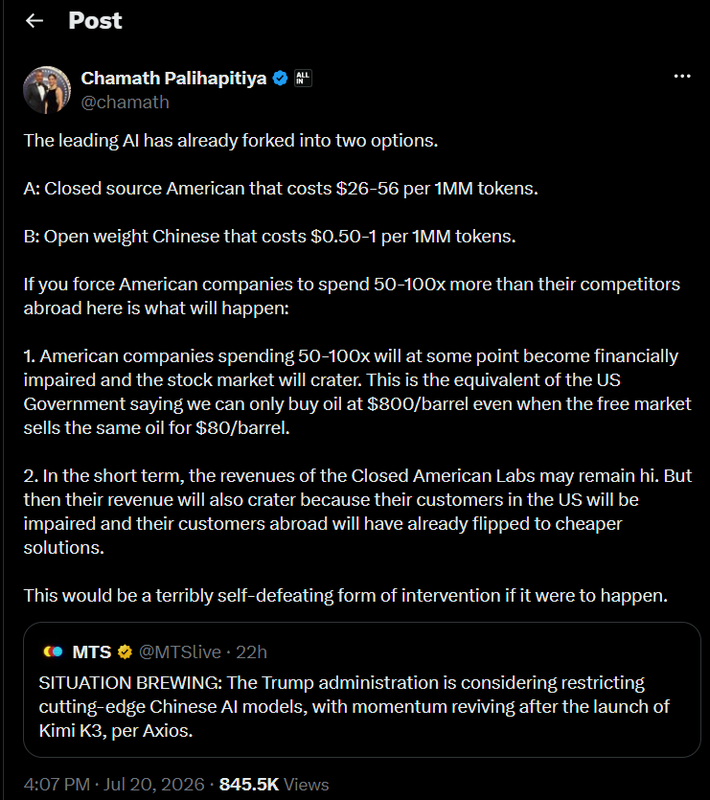Click the Closed American Labs revenue paragraph
The width and height of the screenshot is (710, 800).
(x=357, y=511)
